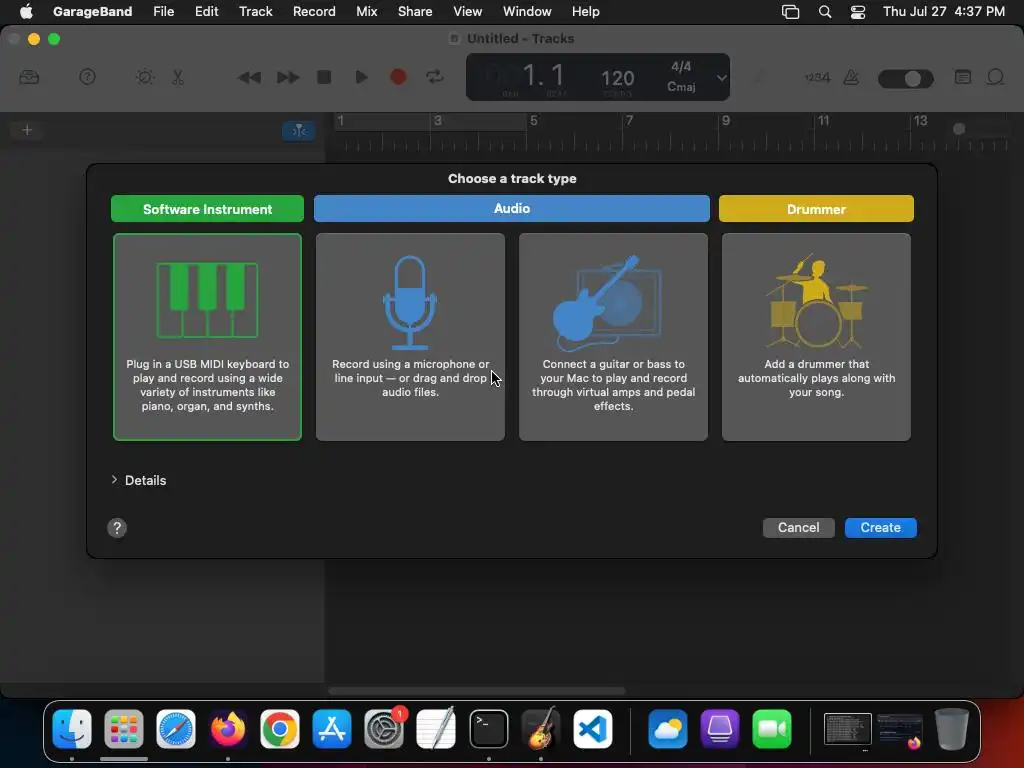Viewport: 1024px width, 768px height.
Task: Open the Edit menu
Action: pos(206,11)
